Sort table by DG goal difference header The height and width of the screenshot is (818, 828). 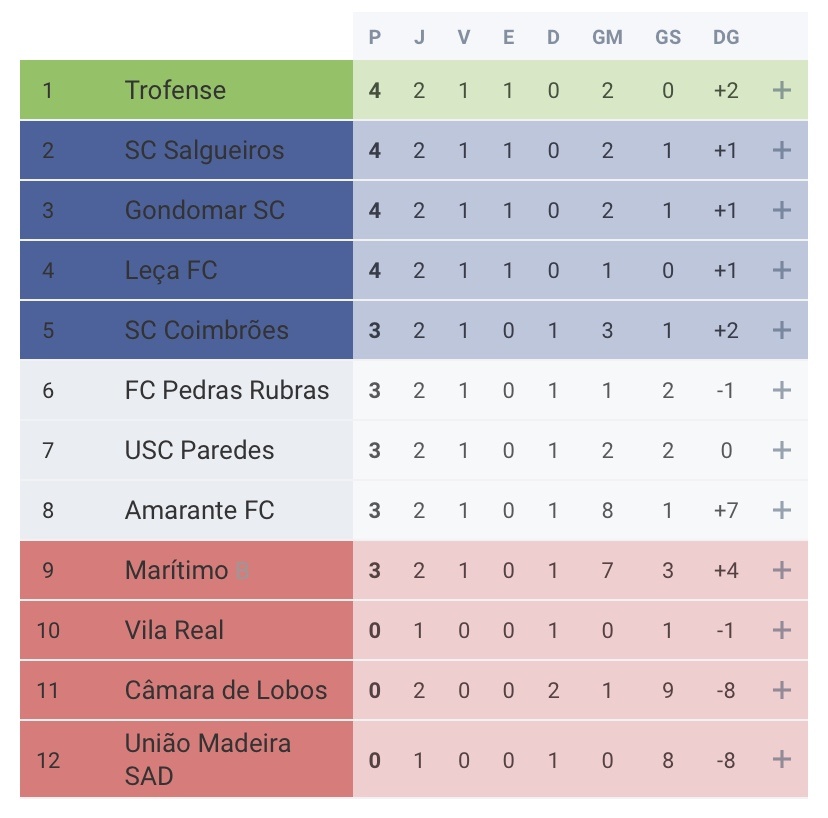point(726,37)
